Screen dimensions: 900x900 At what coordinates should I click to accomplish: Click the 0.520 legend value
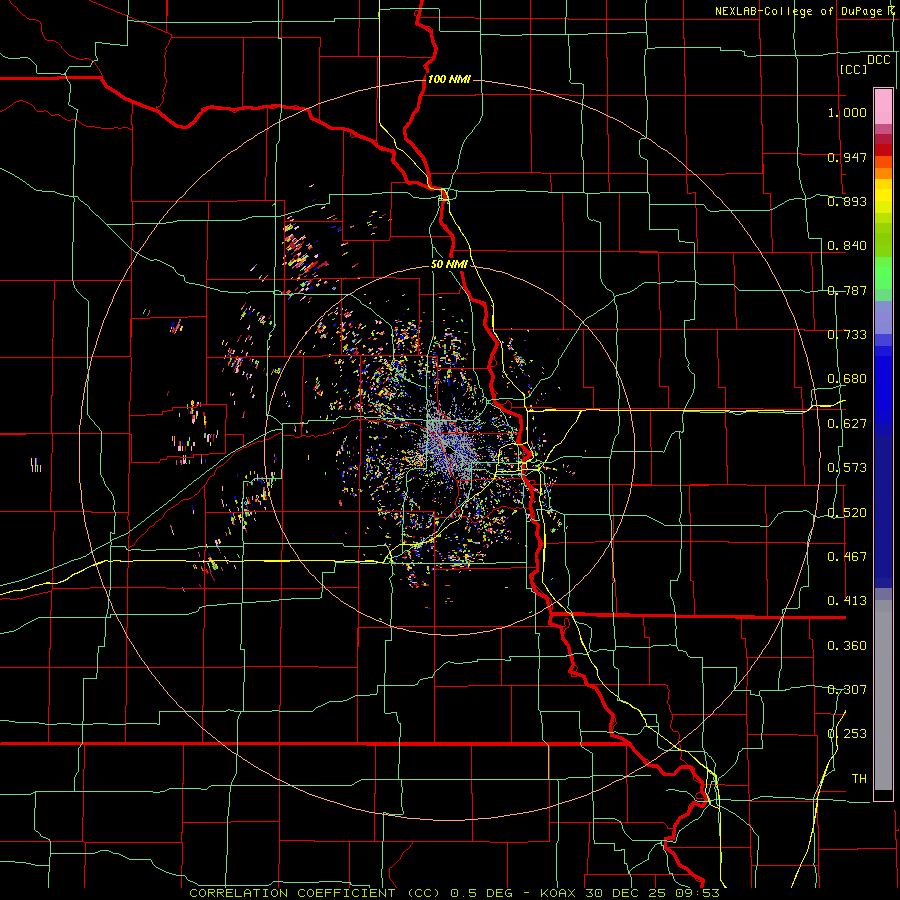pyautogui.click(x=847, y=513)
